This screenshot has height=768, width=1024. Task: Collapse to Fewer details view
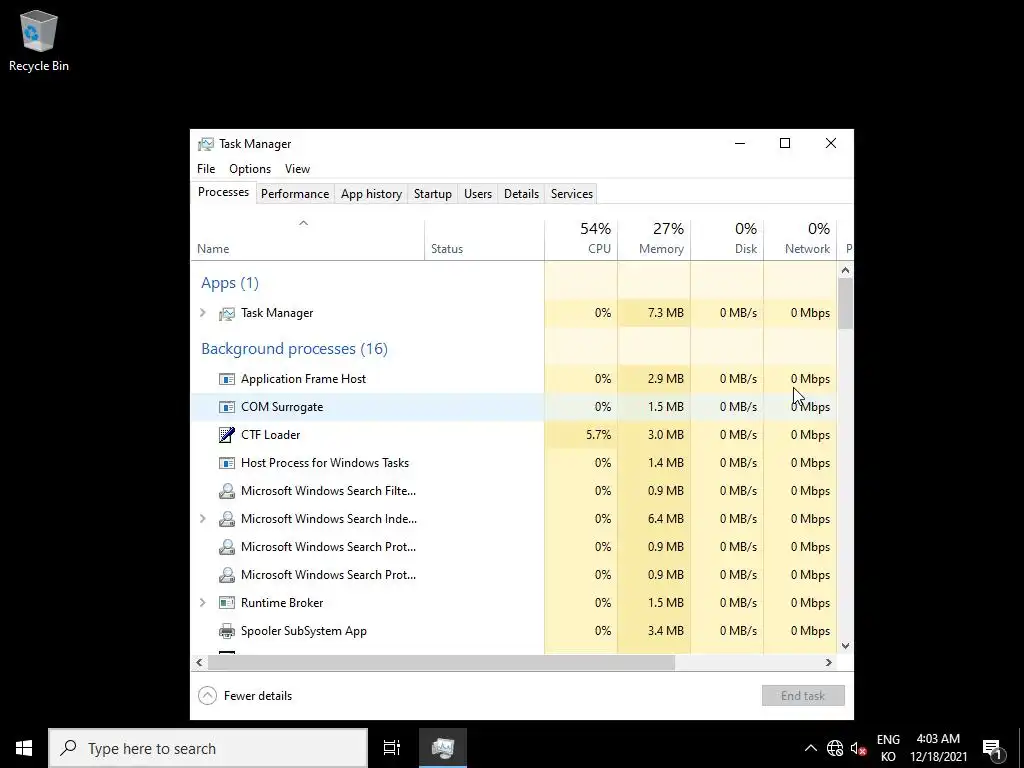click(246, 696)
